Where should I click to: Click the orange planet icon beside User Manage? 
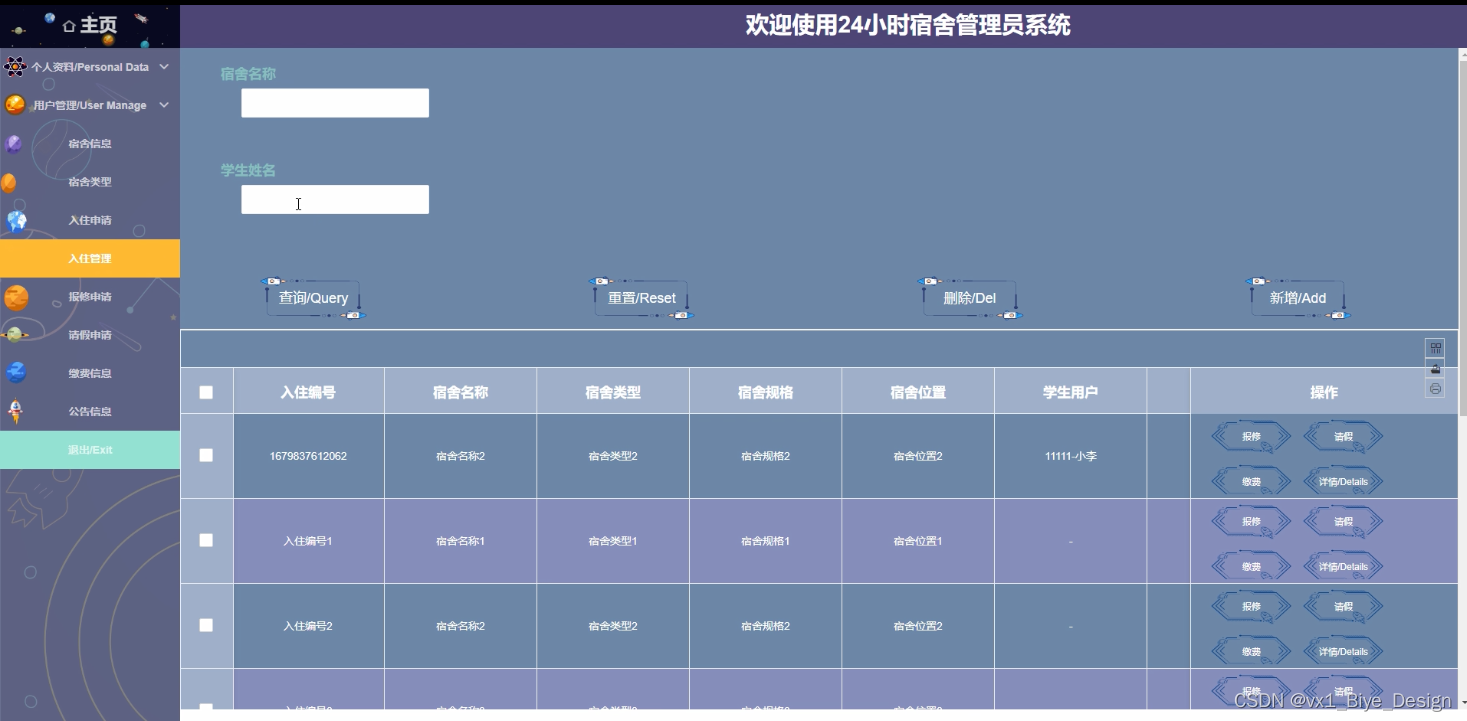tap(15, 105)
